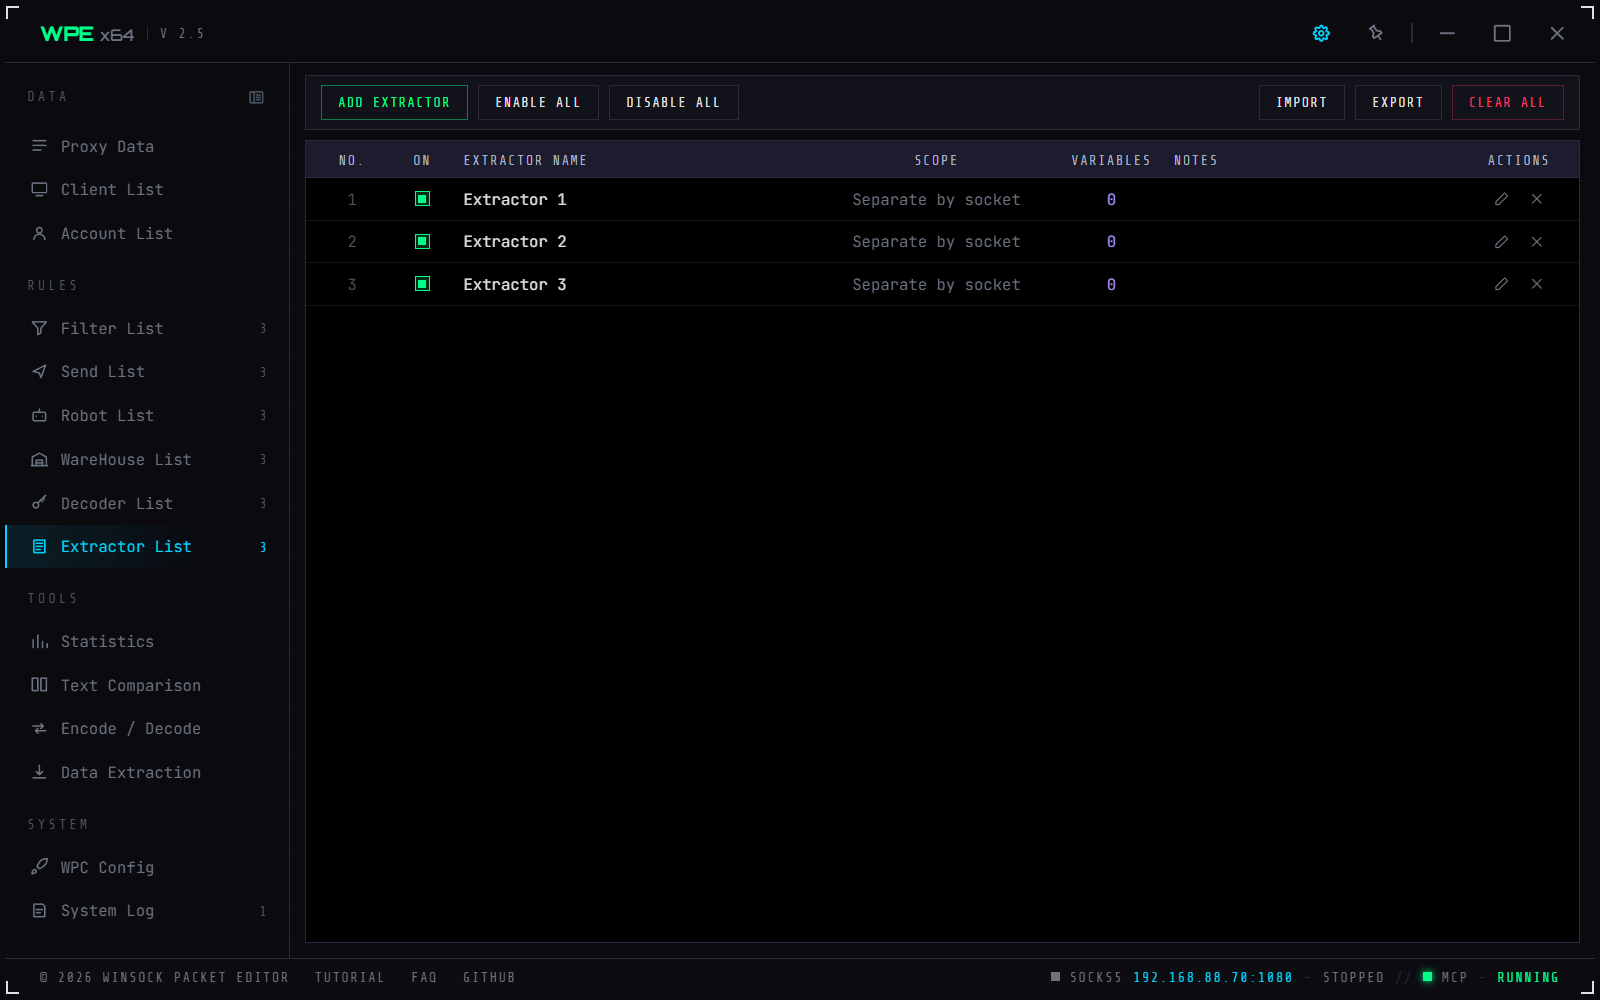The image size is (1600, 1000).
Task: Go to Text Comparison
Action: point(147,685)
